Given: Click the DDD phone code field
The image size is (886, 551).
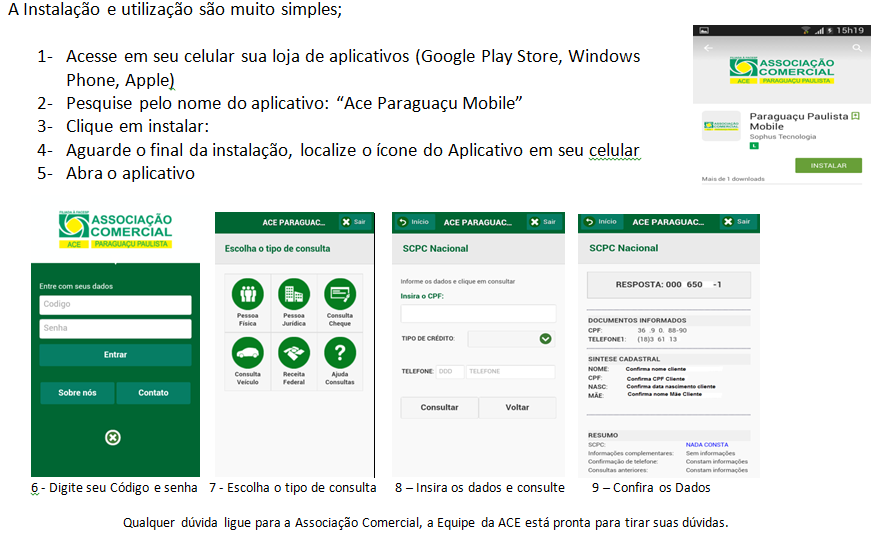Looking at the screenshot, I should (x=450, y=371).
